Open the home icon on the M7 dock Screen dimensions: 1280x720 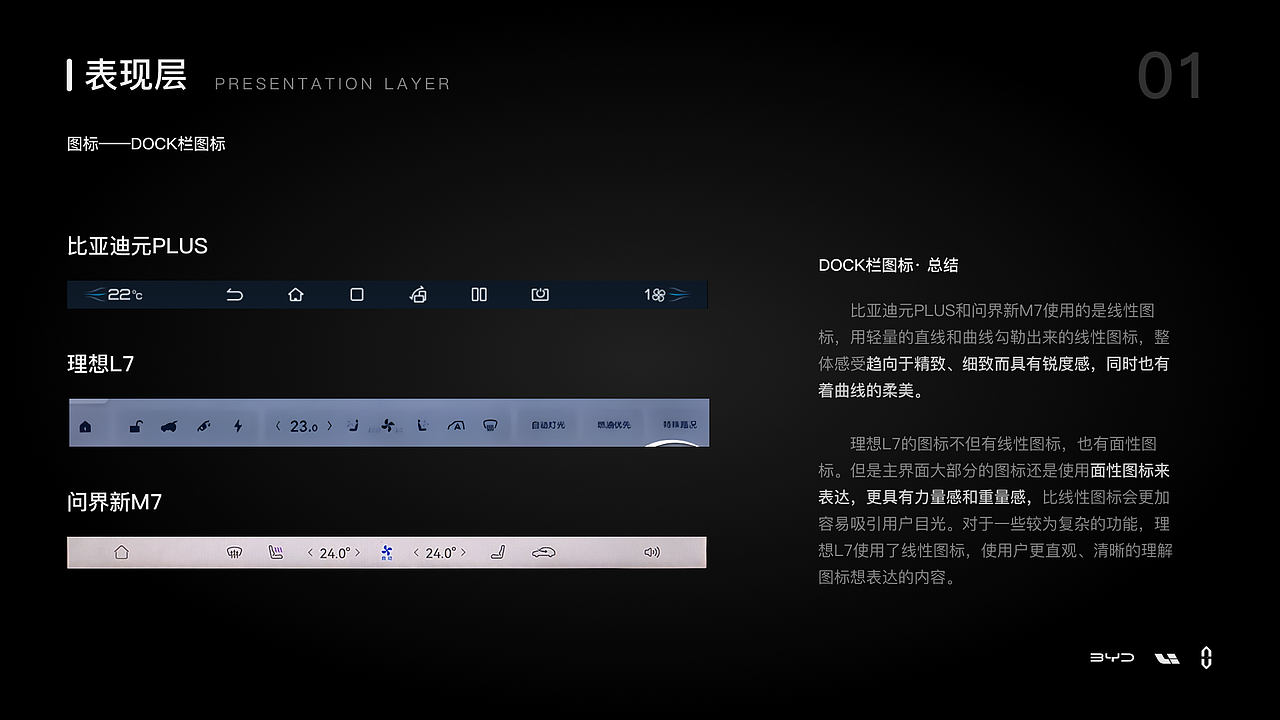[x=120, y=551]
